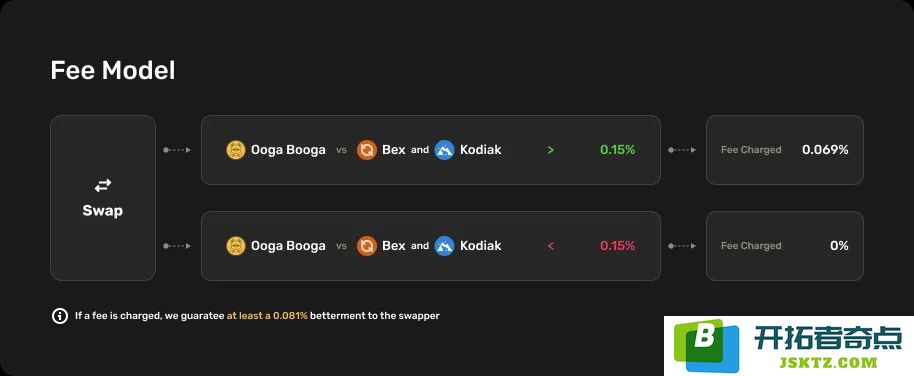Click the green 0.15% value
Viewport: 914px width, 376px height.
(x=617, y=150)
